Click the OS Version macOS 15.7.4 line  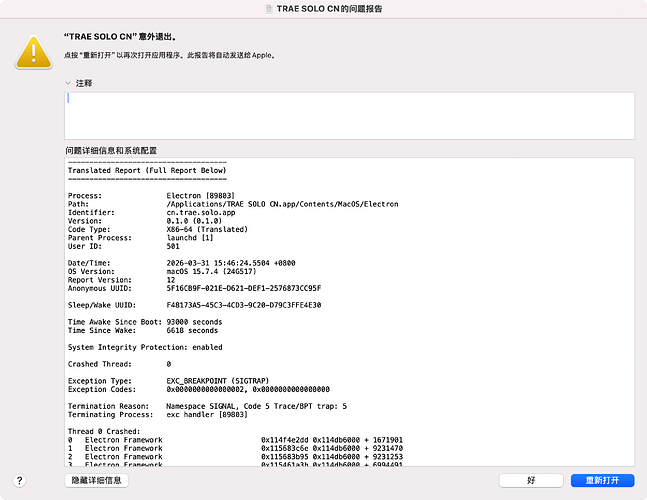(x=162, y=271)
